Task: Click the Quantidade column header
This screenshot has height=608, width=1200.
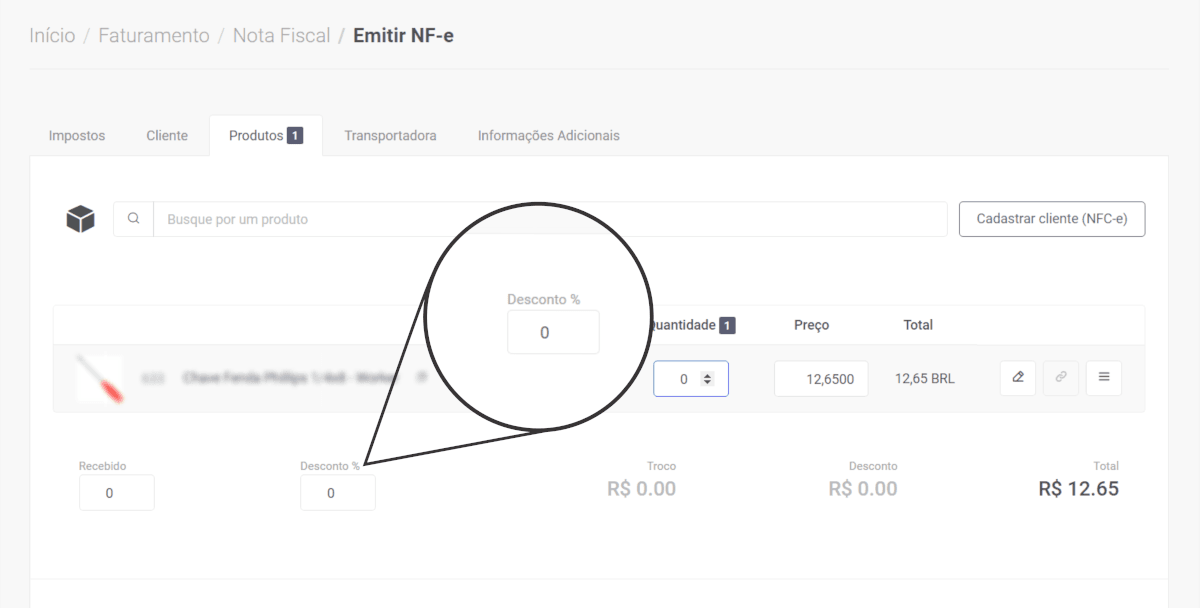Action: (692, 325)
